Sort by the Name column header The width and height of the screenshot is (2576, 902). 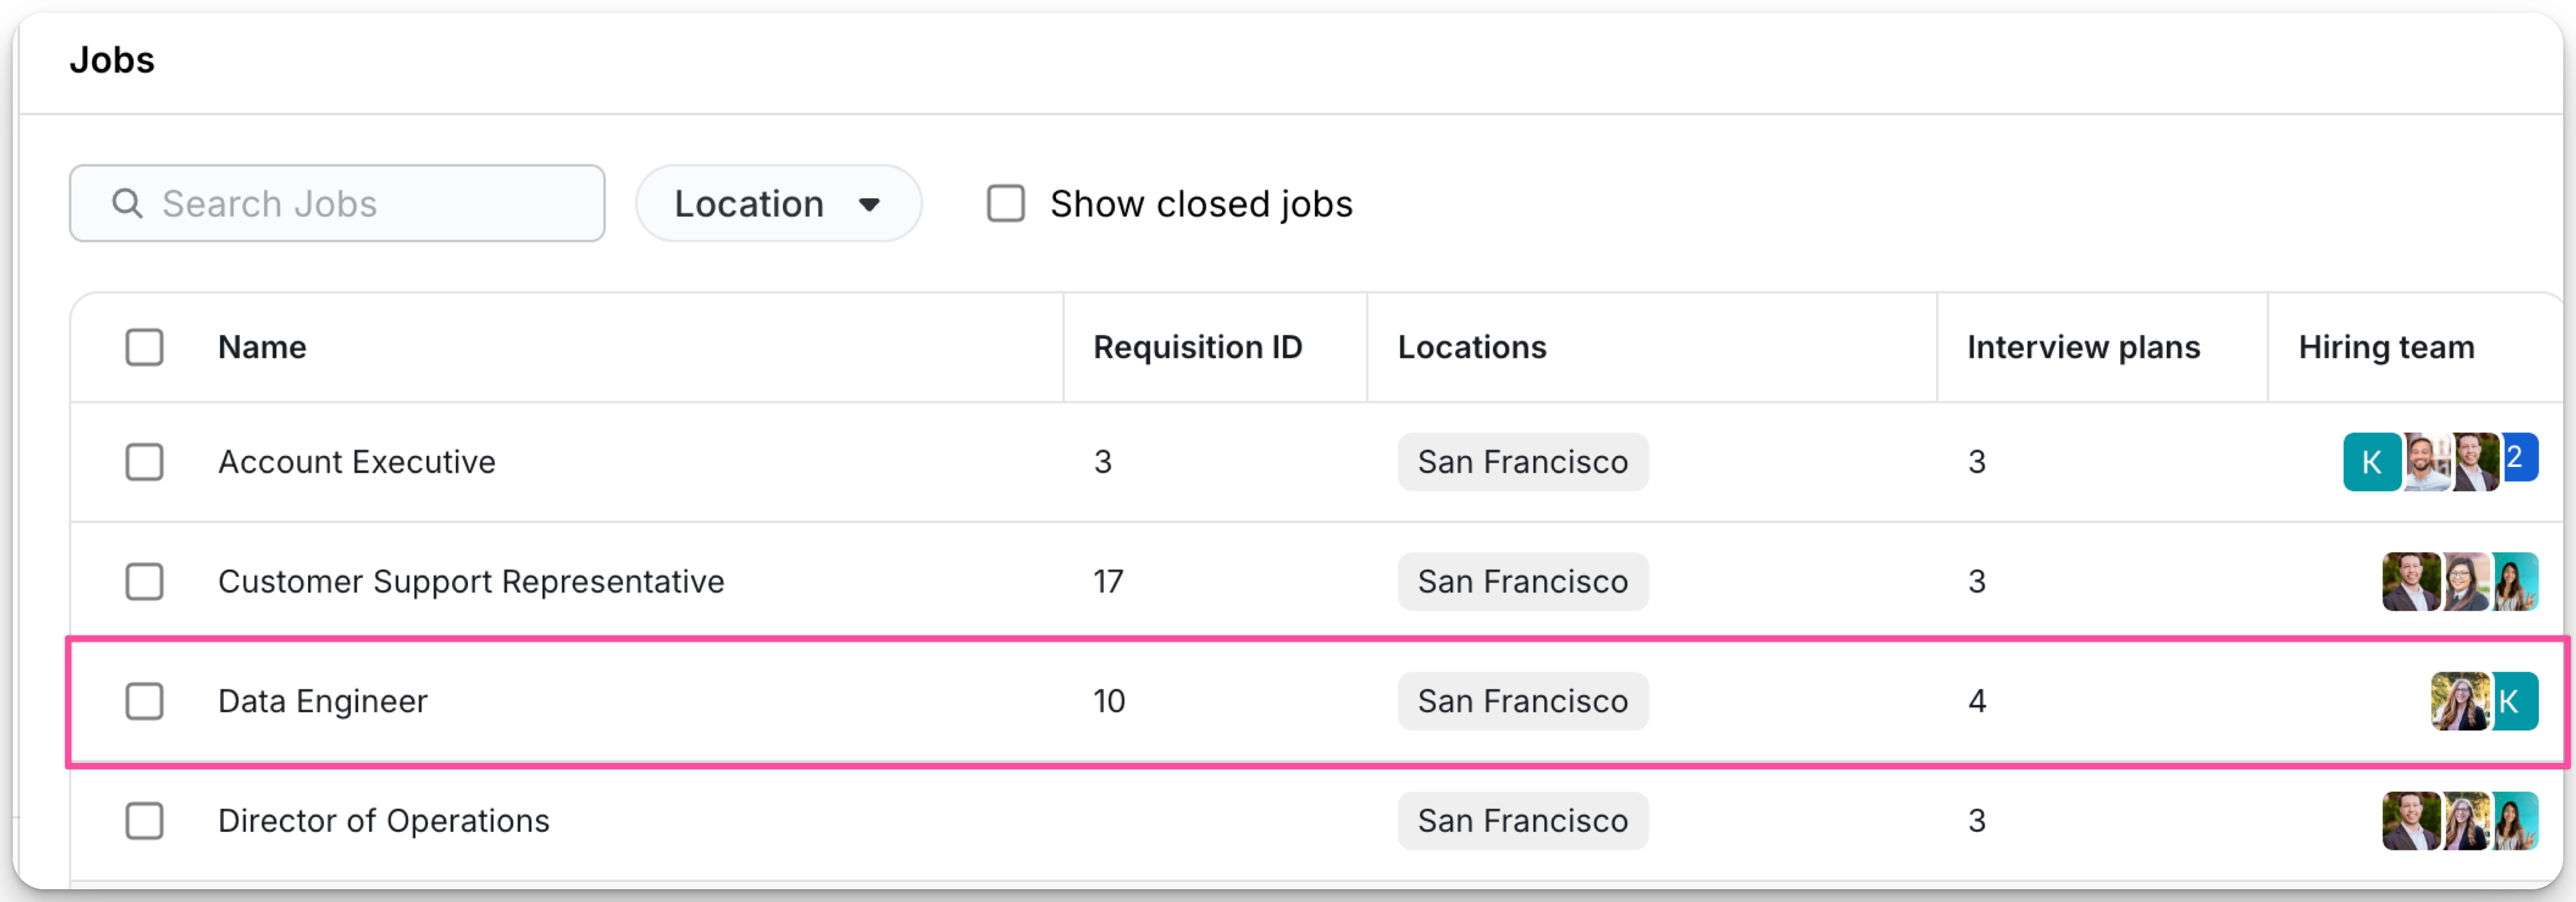coord(262,348)
